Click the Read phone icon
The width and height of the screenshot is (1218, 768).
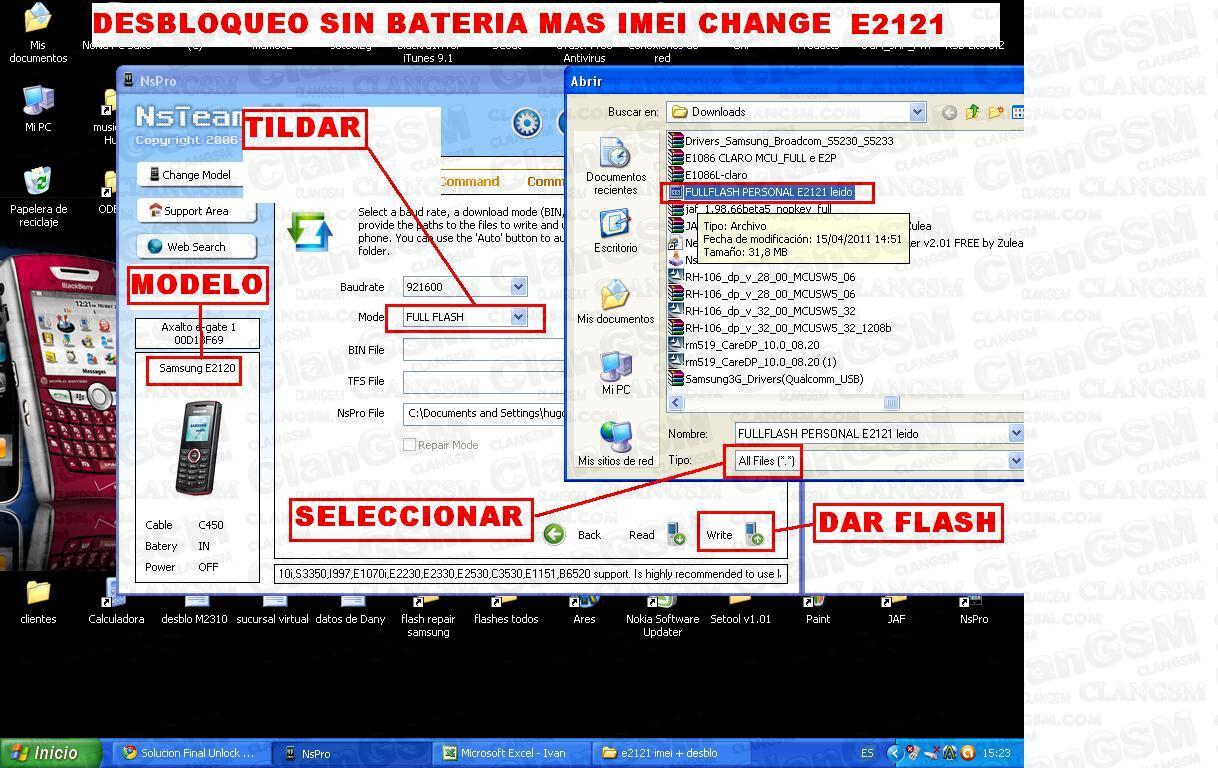pos(676,535)
